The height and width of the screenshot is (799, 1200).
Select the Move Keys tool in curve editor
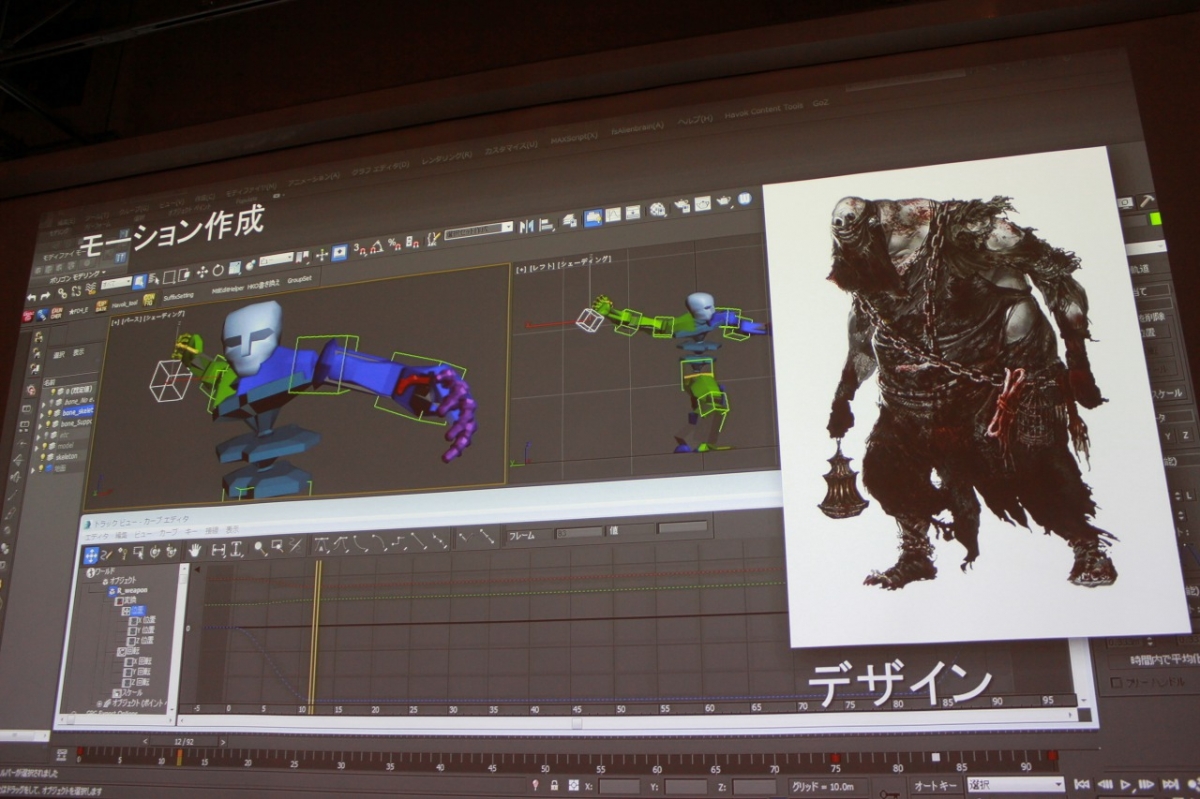91,555
